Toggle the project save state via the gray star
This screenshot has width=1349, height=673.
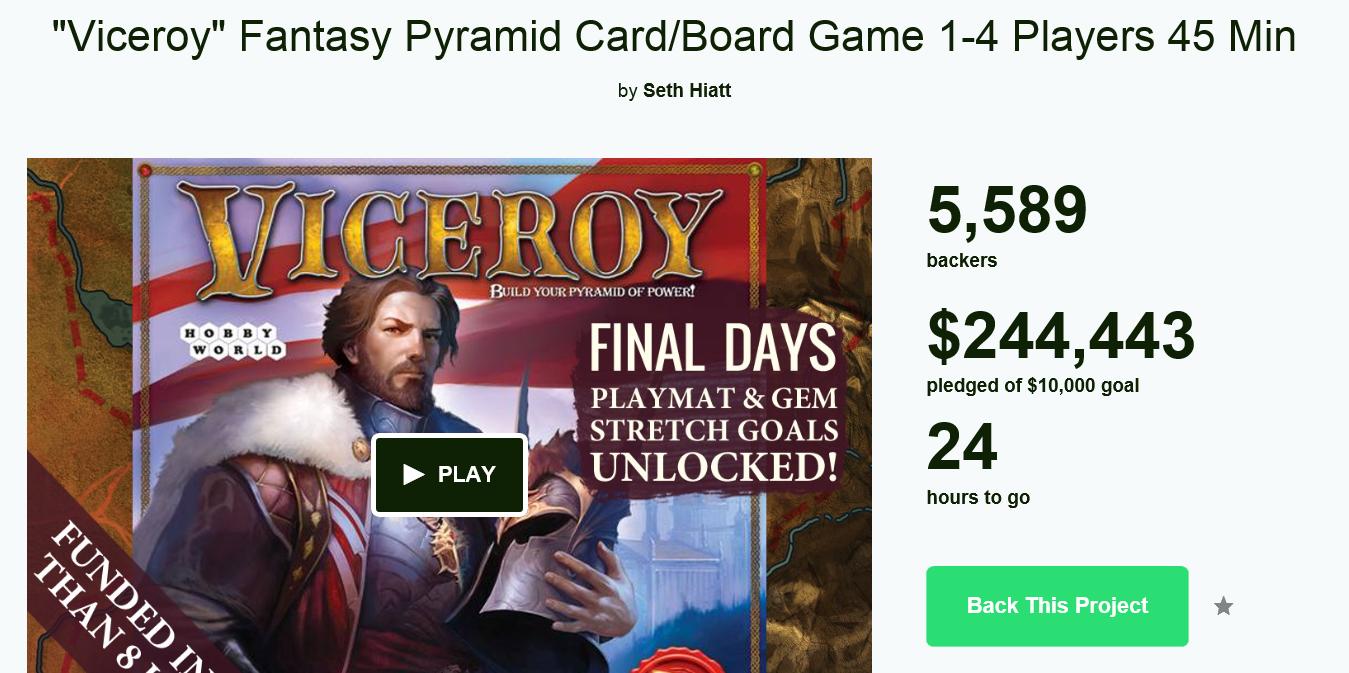pos(1223,606)
